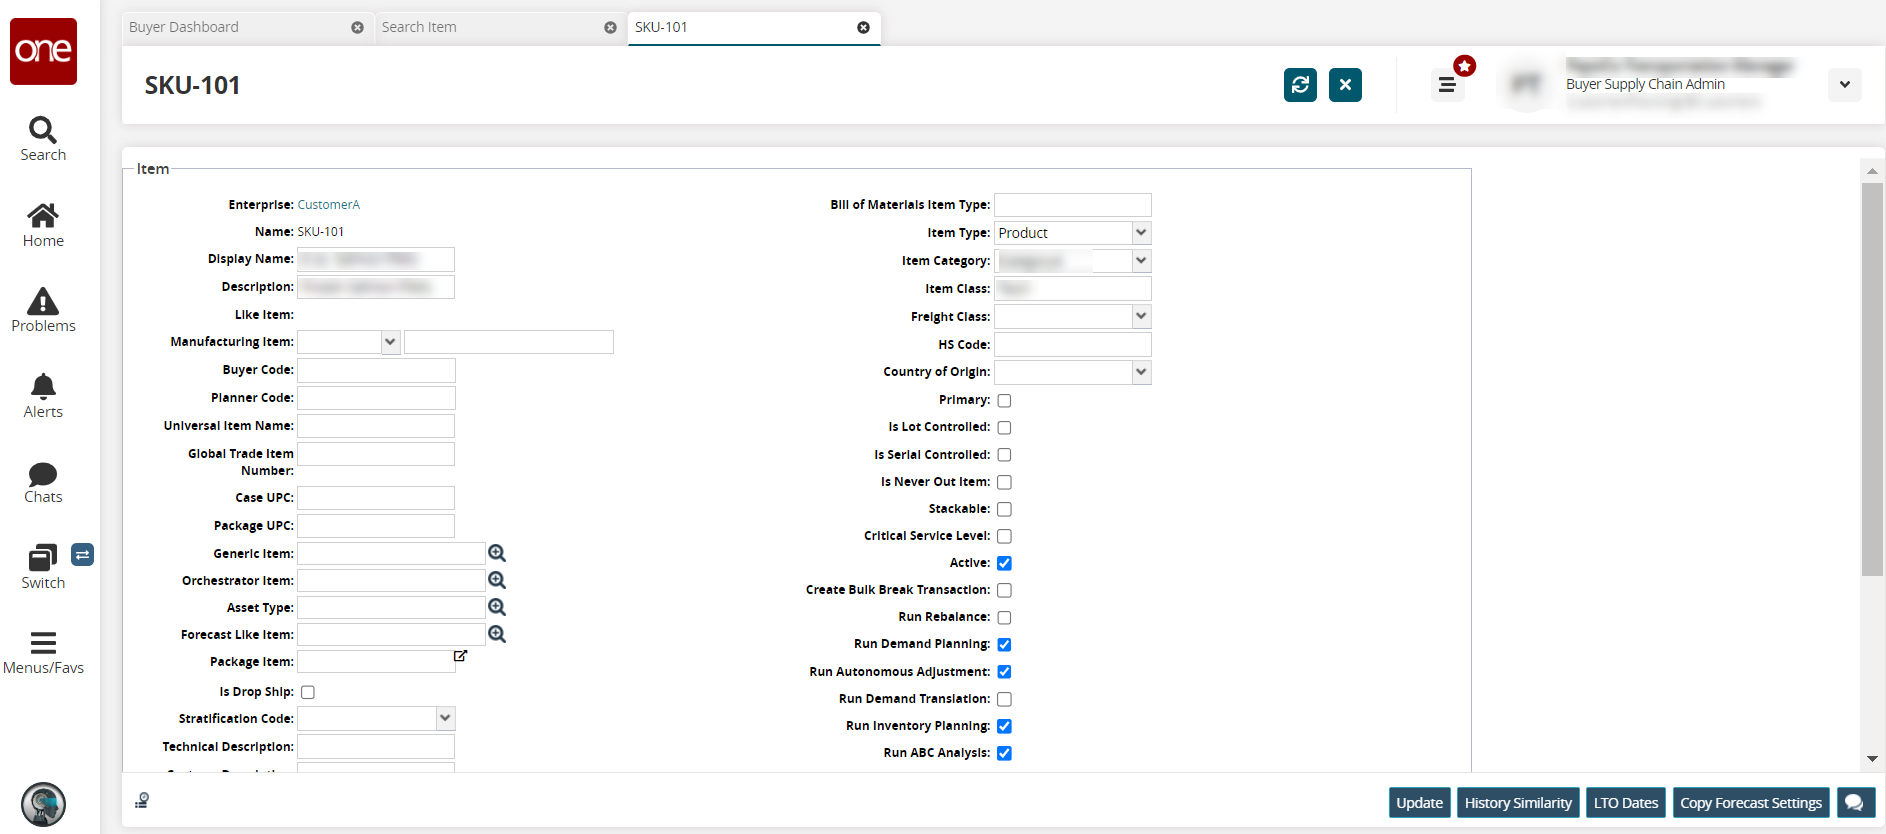
Task: Click the Switch toggle arrows badge
Action: pyautogui.click(x=83, y=554)
